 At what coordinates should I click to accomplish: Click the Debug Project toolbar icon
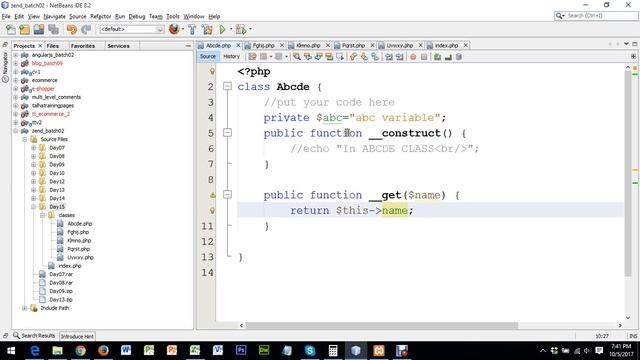pos(241,29)
